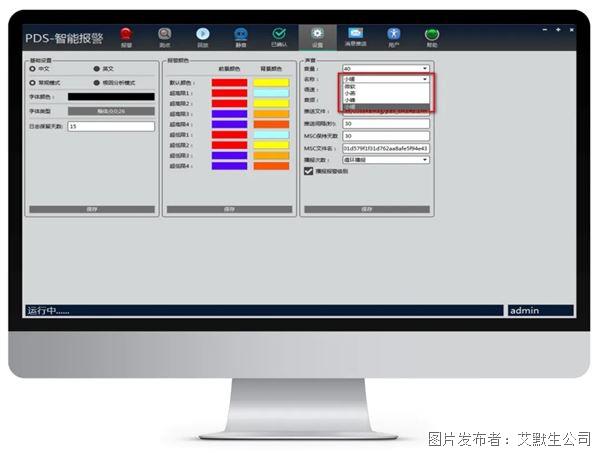Click the green checkmark confirmed (已确认) icon

pyautogui.click(x=279, y=36)
